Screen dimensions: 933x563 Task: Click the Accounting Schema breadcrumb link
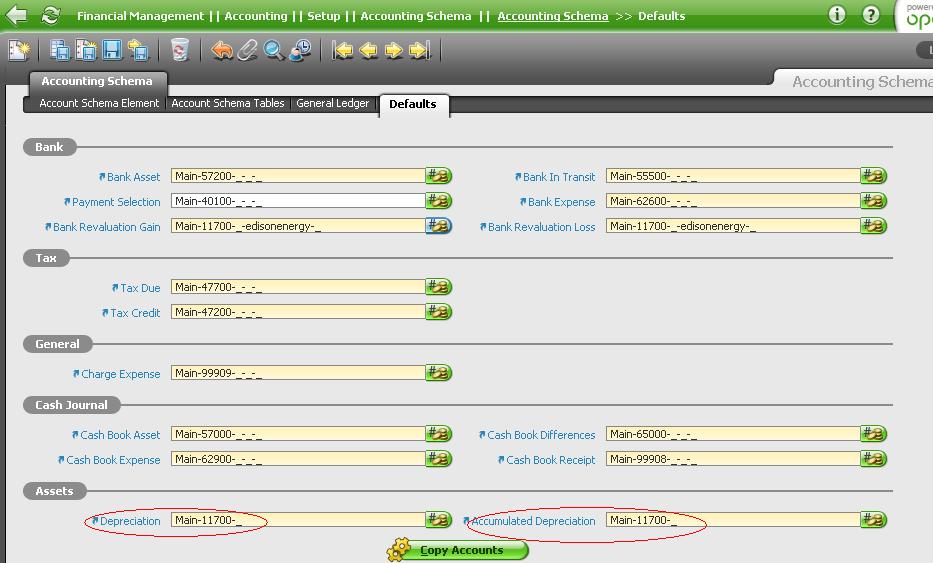tap(552, 16)
